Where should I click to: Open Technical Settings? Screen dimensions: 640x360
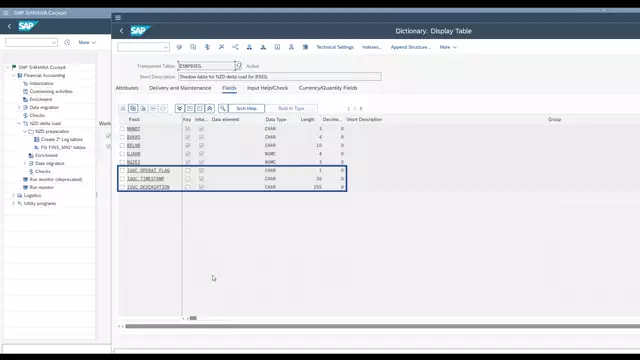[x=335, y=47]
